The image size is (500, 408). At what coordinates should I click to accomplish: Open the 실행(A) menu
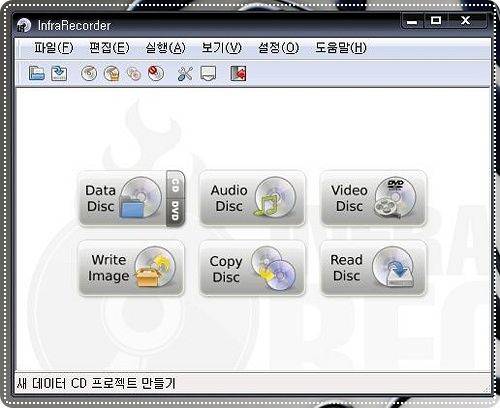(x=165, y=48)
